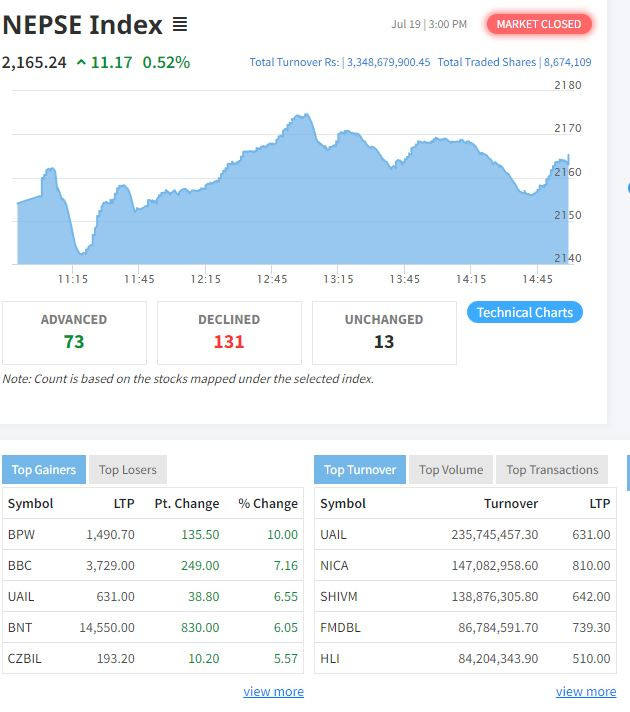This screenshot has height=712, width=630.
Task: Click NICA turnover 147,082,958.60
Action: pos(495,565)
